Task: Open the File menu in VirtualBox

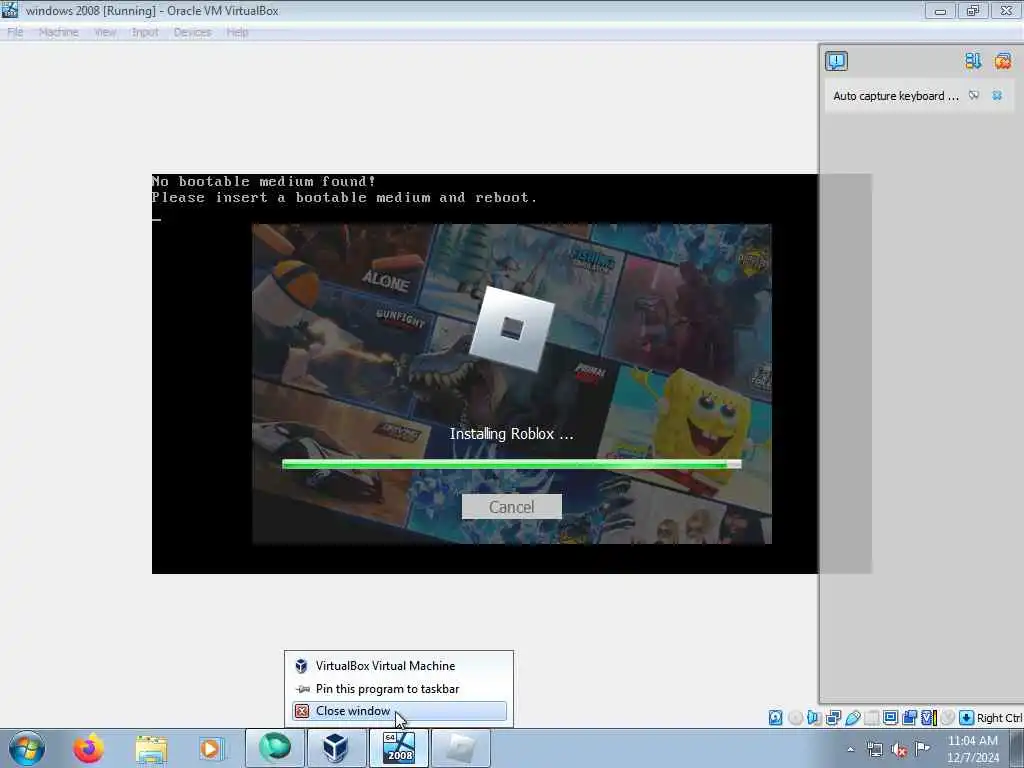Action: [15, 32]
